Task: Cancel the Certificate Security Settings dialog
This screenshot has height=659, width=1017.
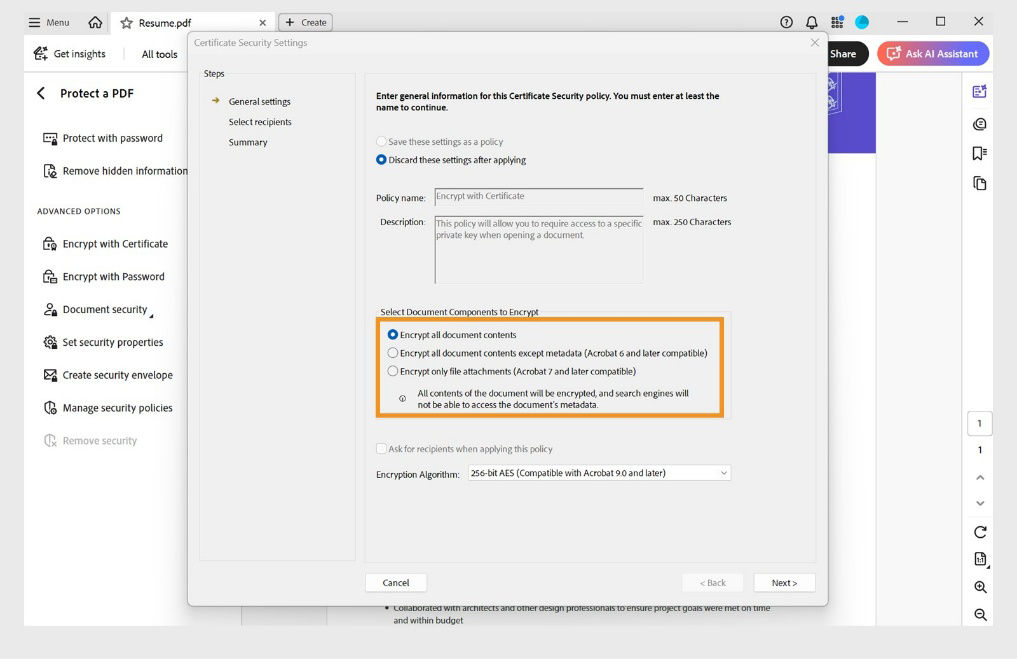Action: point(396,582)
